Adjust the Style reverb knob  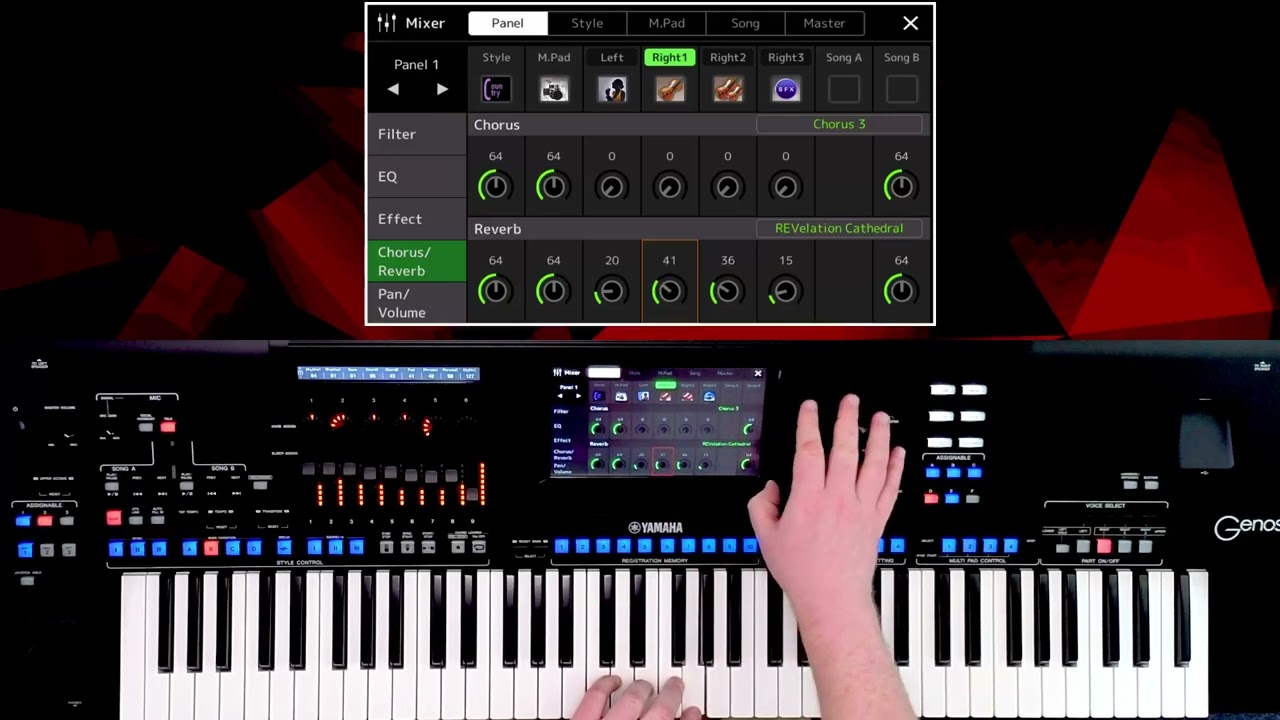pyautogui.click(x=496, y=291)
